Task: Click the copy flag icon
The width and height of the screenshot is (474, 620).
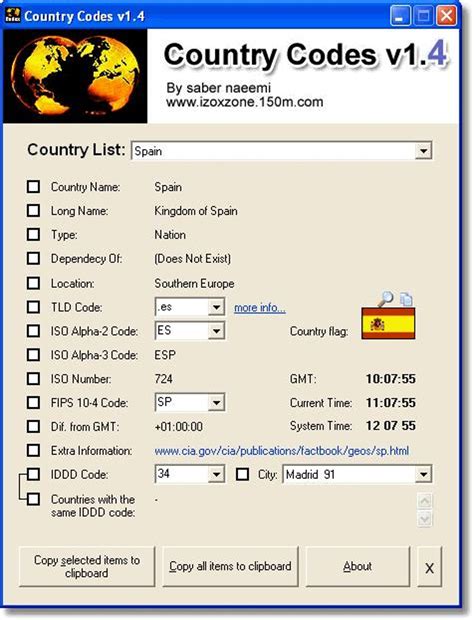Action: coord(406,299)
